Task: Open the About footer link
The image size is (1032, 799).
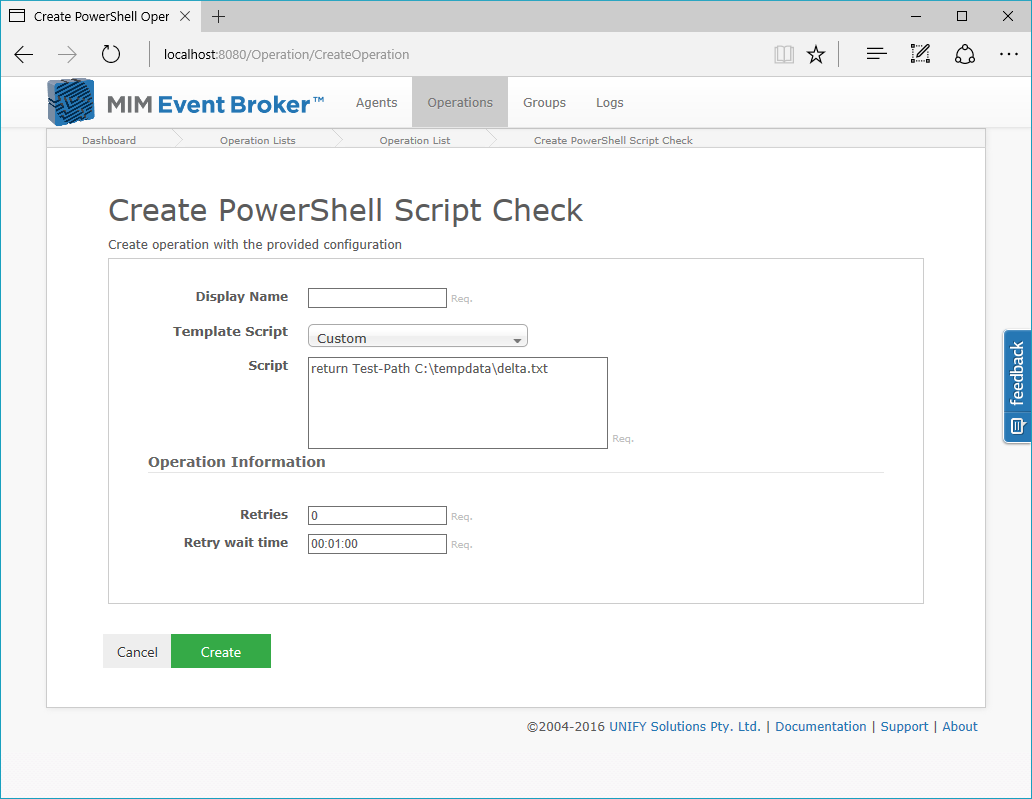Action: point(960,727)
